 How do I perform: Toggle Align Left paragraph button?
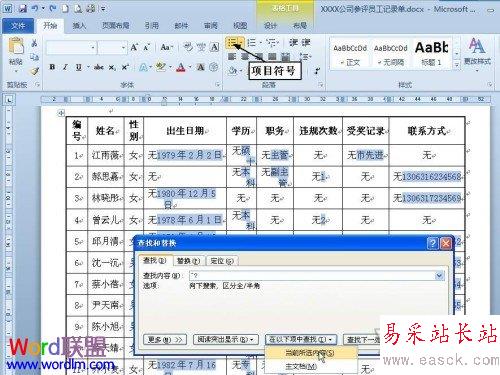click(232, 56)
